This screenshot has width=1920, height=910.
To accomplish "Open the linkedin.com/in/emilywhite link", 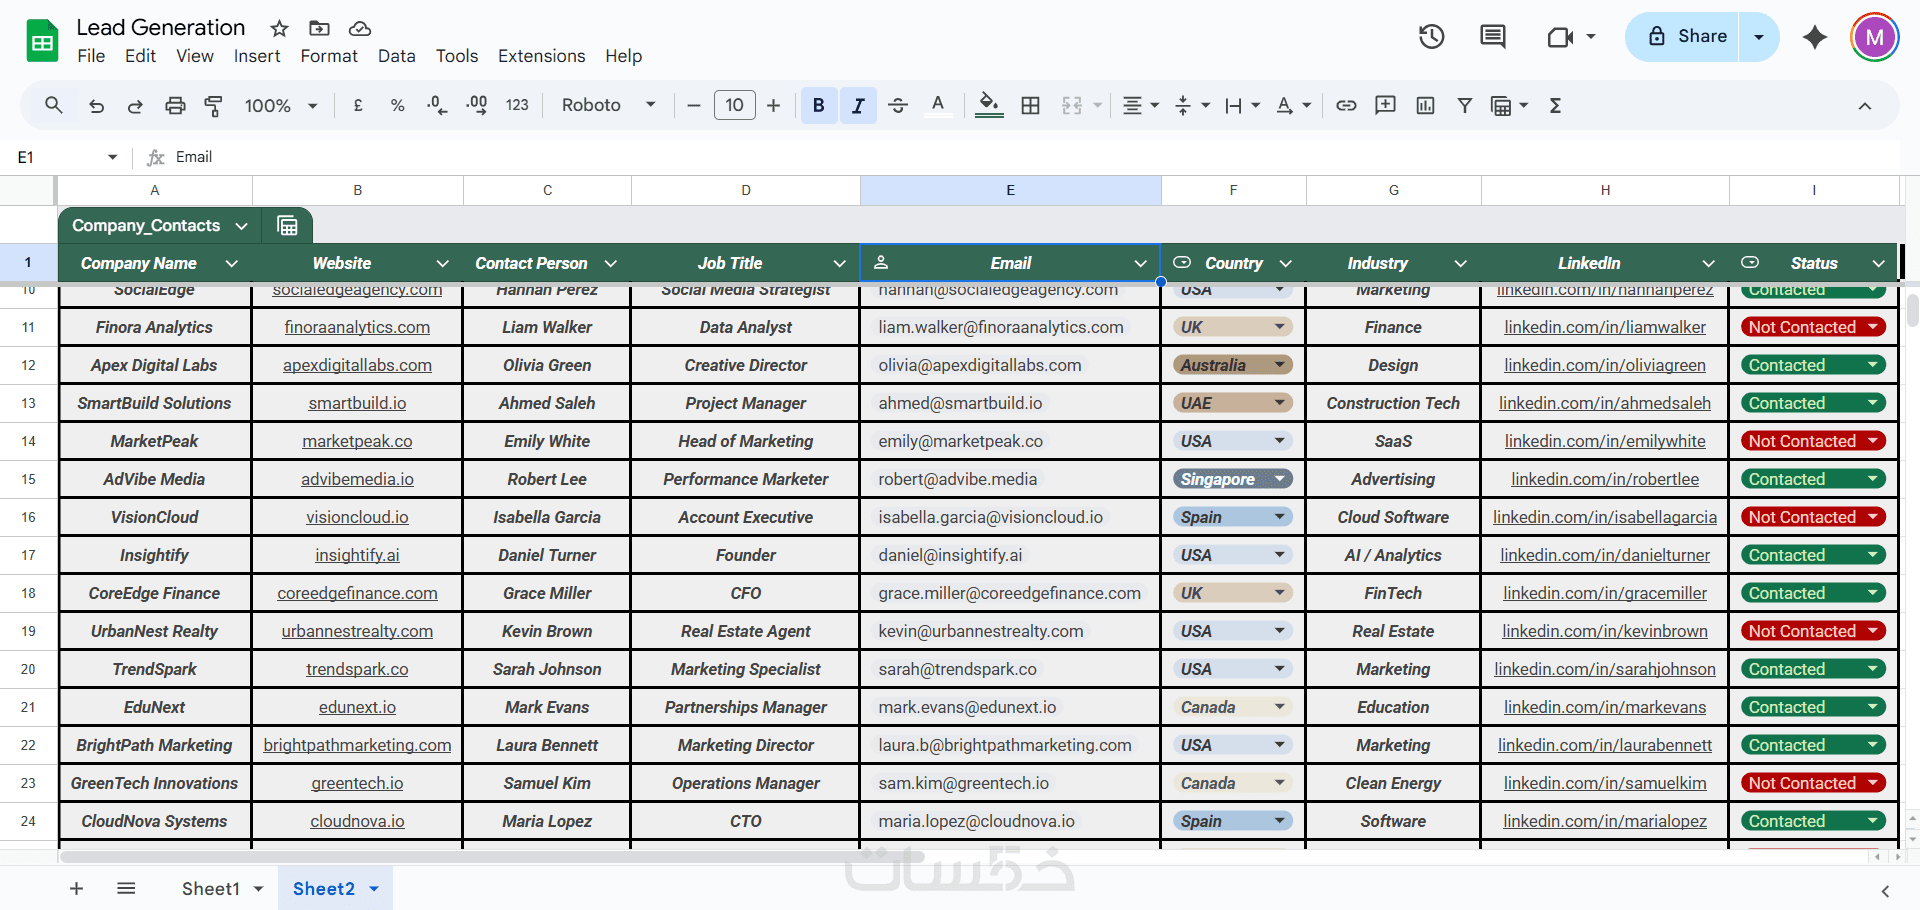I will [1605, 441].
